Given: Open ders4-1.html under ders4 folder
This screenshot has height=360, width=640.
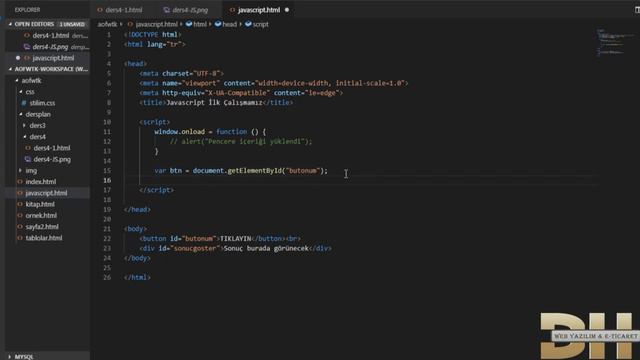Looking at the screenshot, I should point(52,148).
